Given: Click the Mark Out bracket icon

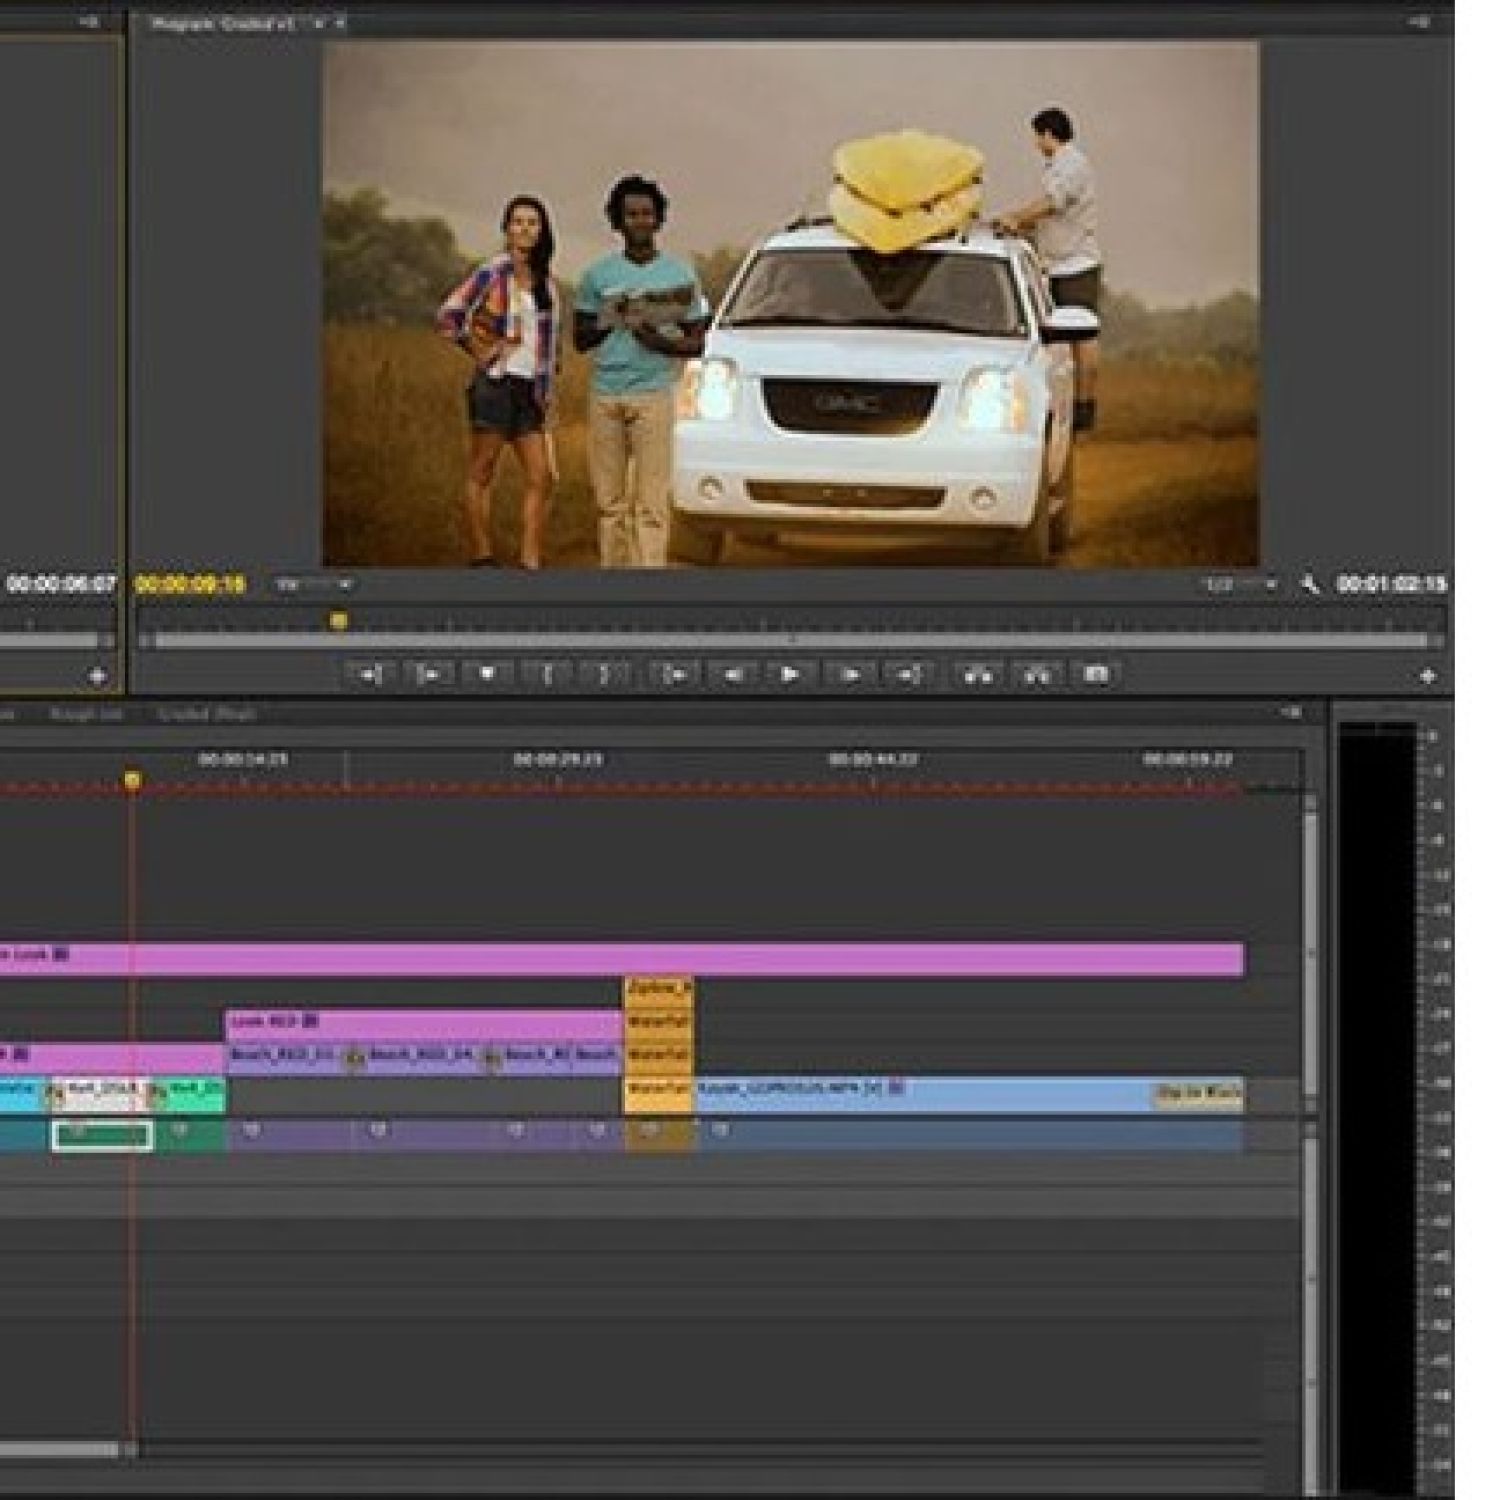Looking at the screenshot, I should coord(604,675).
